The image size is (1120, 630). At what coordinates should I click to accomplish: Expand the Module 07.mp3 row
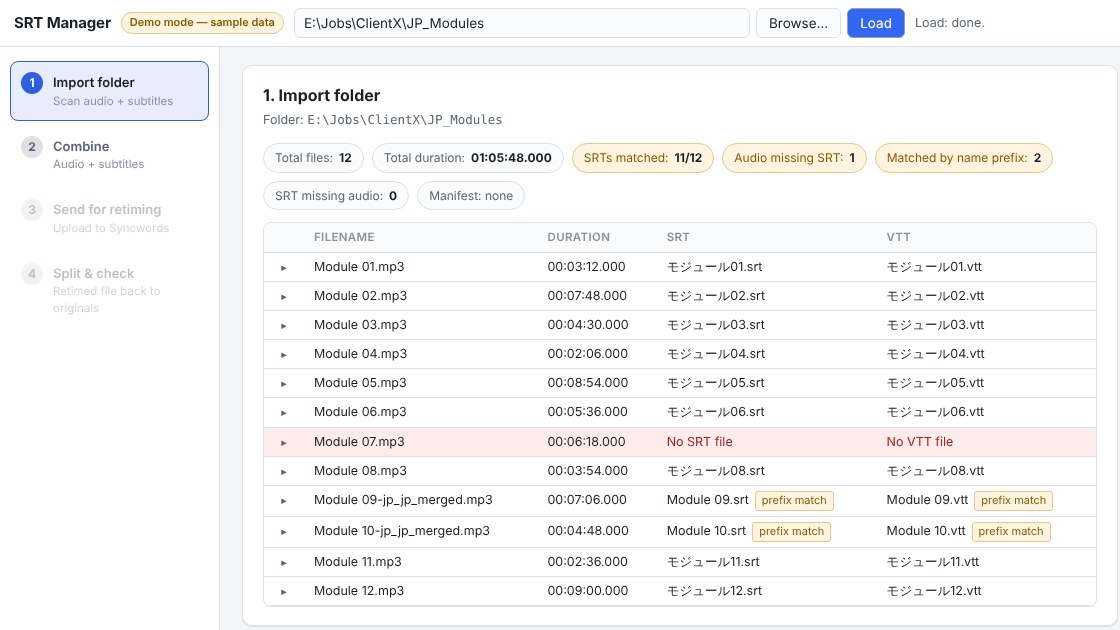coord(284,443)
